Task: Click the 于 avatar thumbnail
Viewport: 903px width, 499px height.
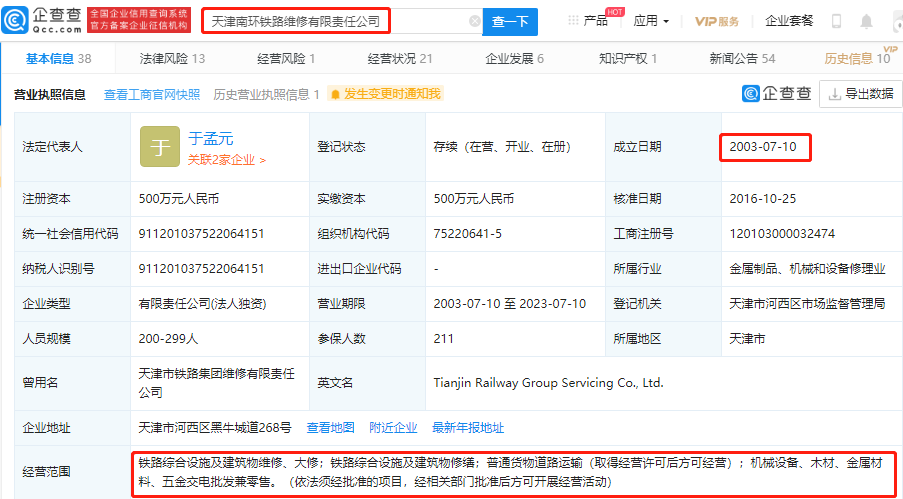Action: pyautogui.click(x=160, y=147)
